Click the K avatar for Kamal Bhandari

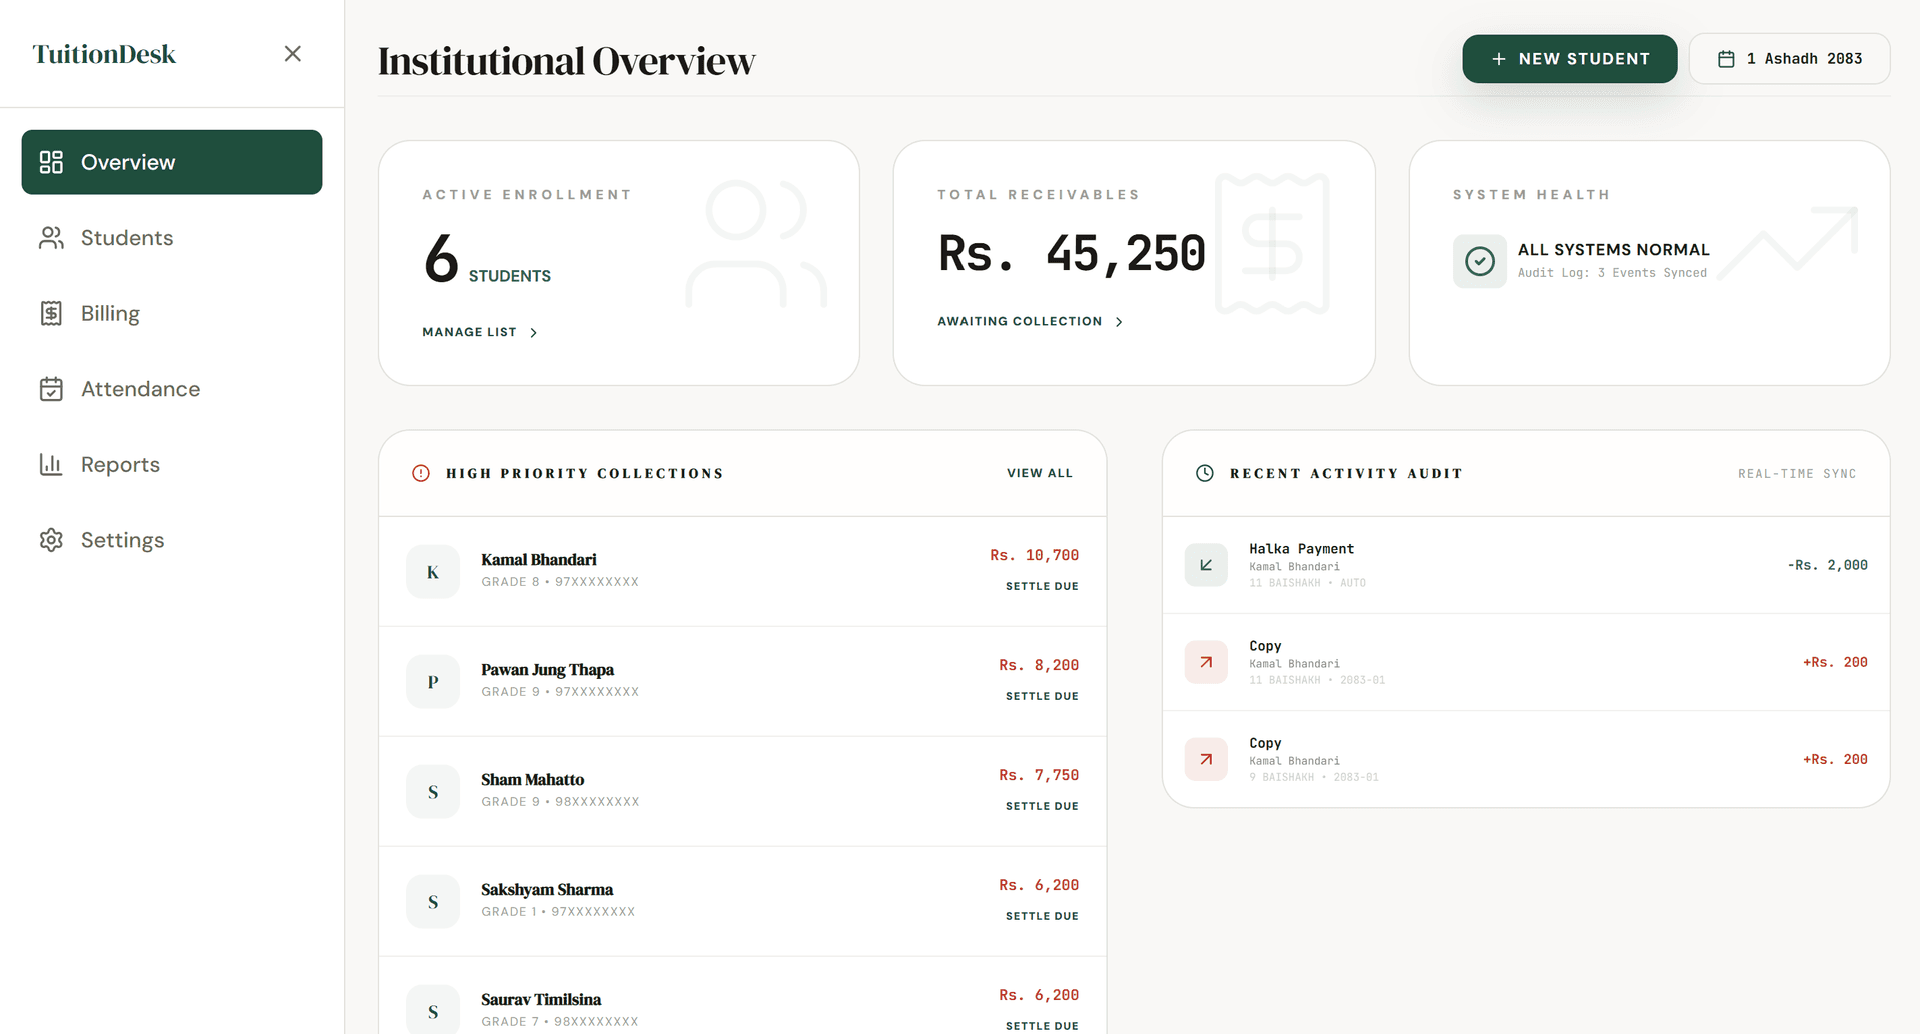[x=433, y=572]
